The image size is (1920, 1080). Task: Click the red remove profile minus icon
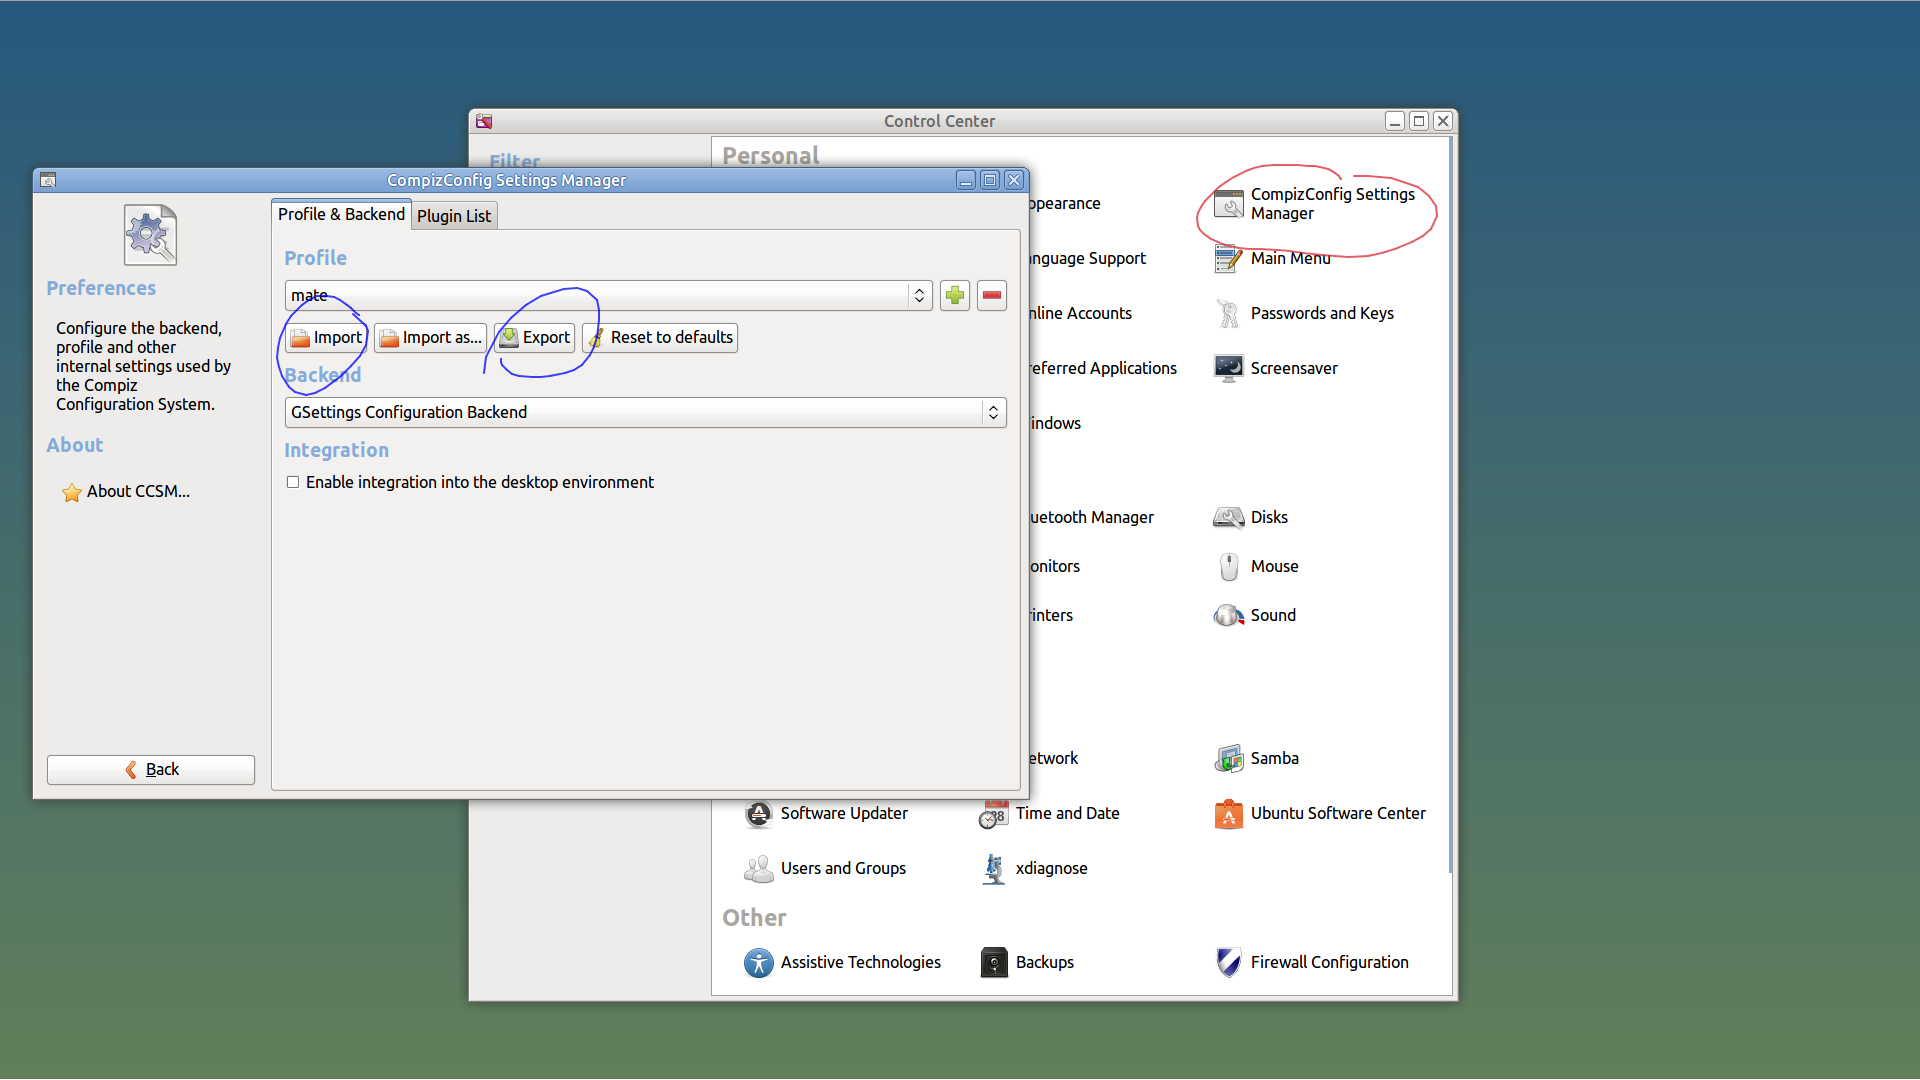[992, 295]
